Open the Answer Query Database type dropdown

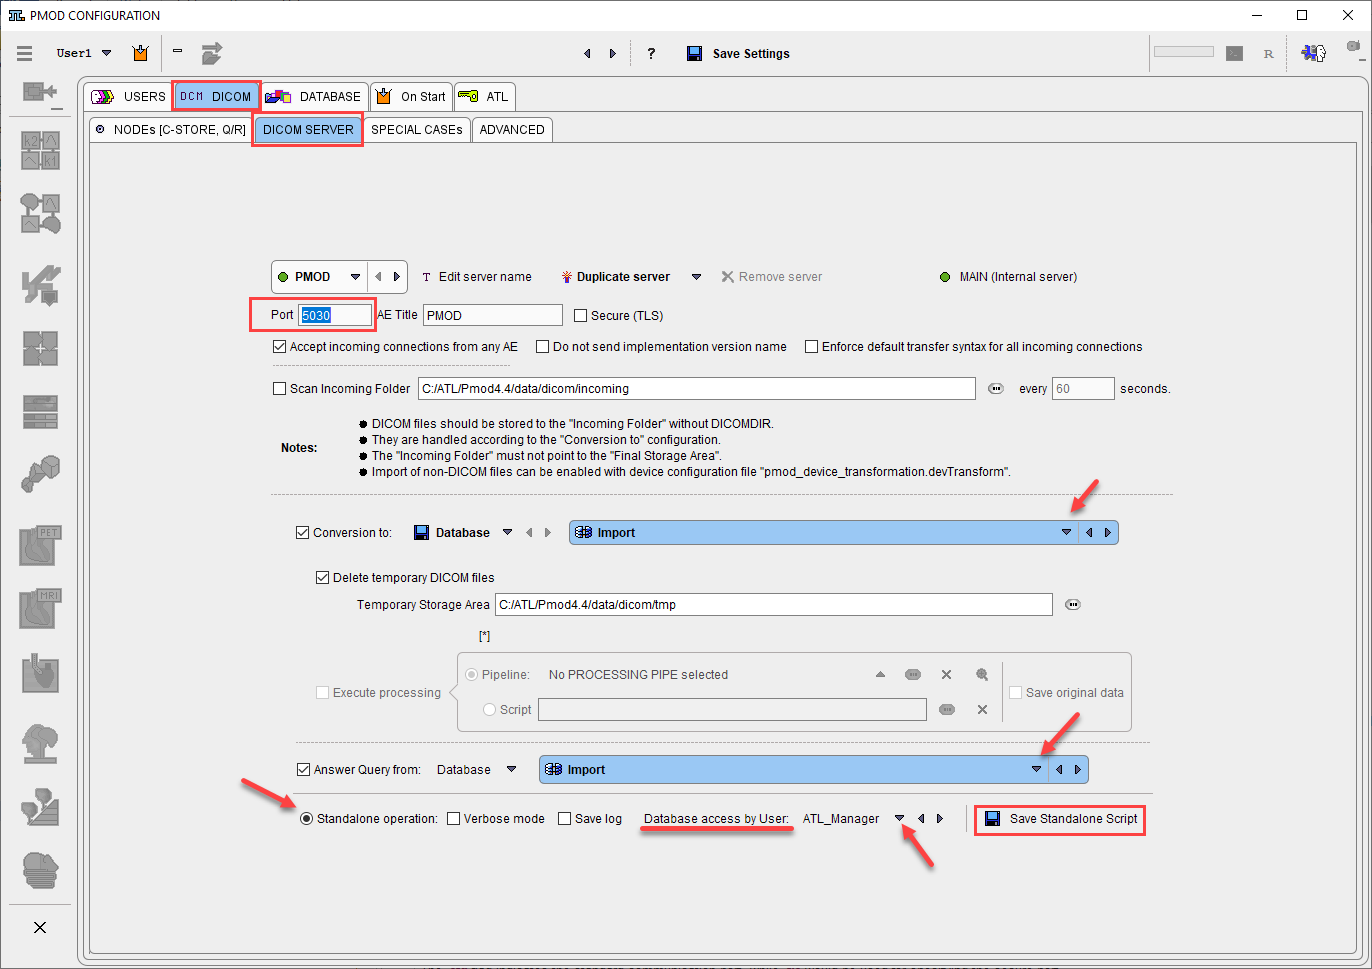(x=511, y=770)
